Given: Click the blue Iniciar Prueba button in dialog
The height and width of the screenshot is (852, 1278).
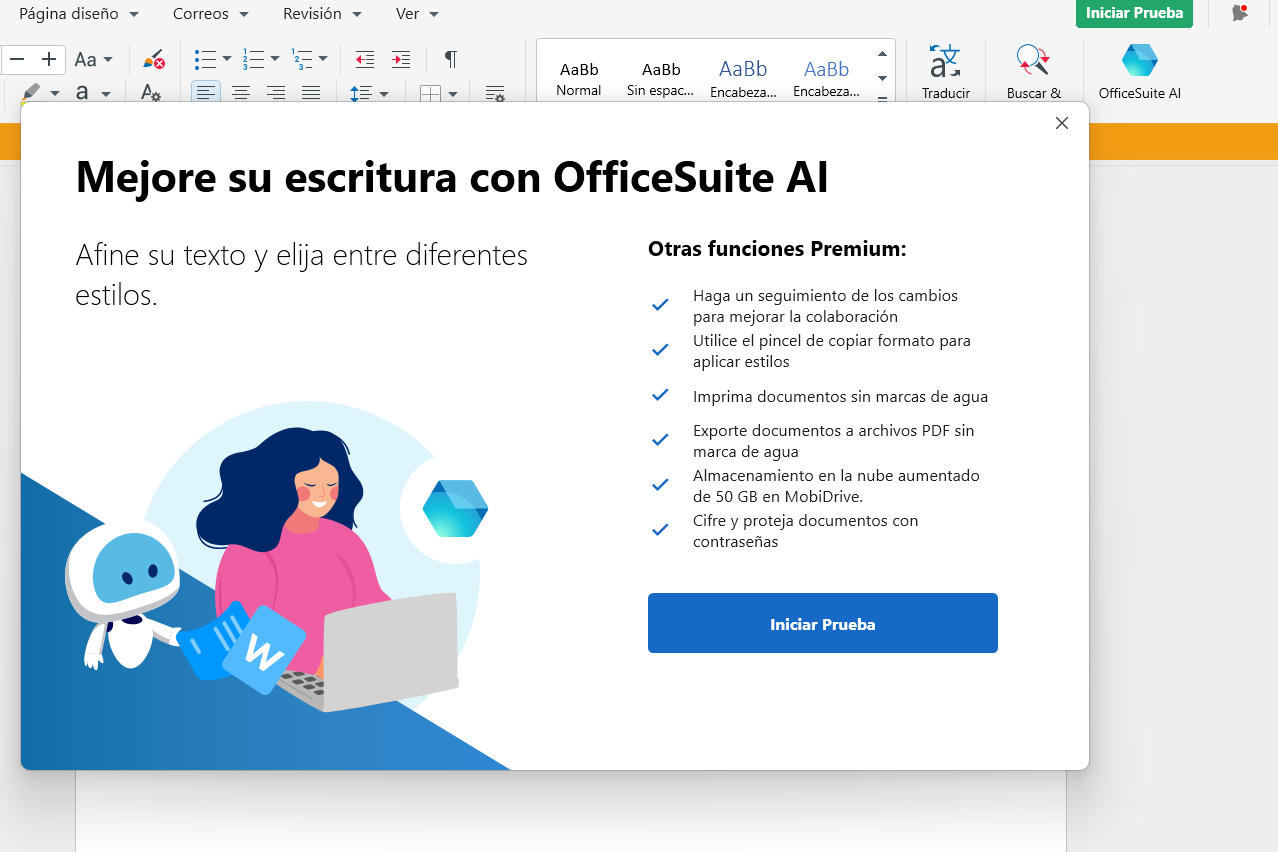Looking at the screenshot, I should (x=823, y=623).
